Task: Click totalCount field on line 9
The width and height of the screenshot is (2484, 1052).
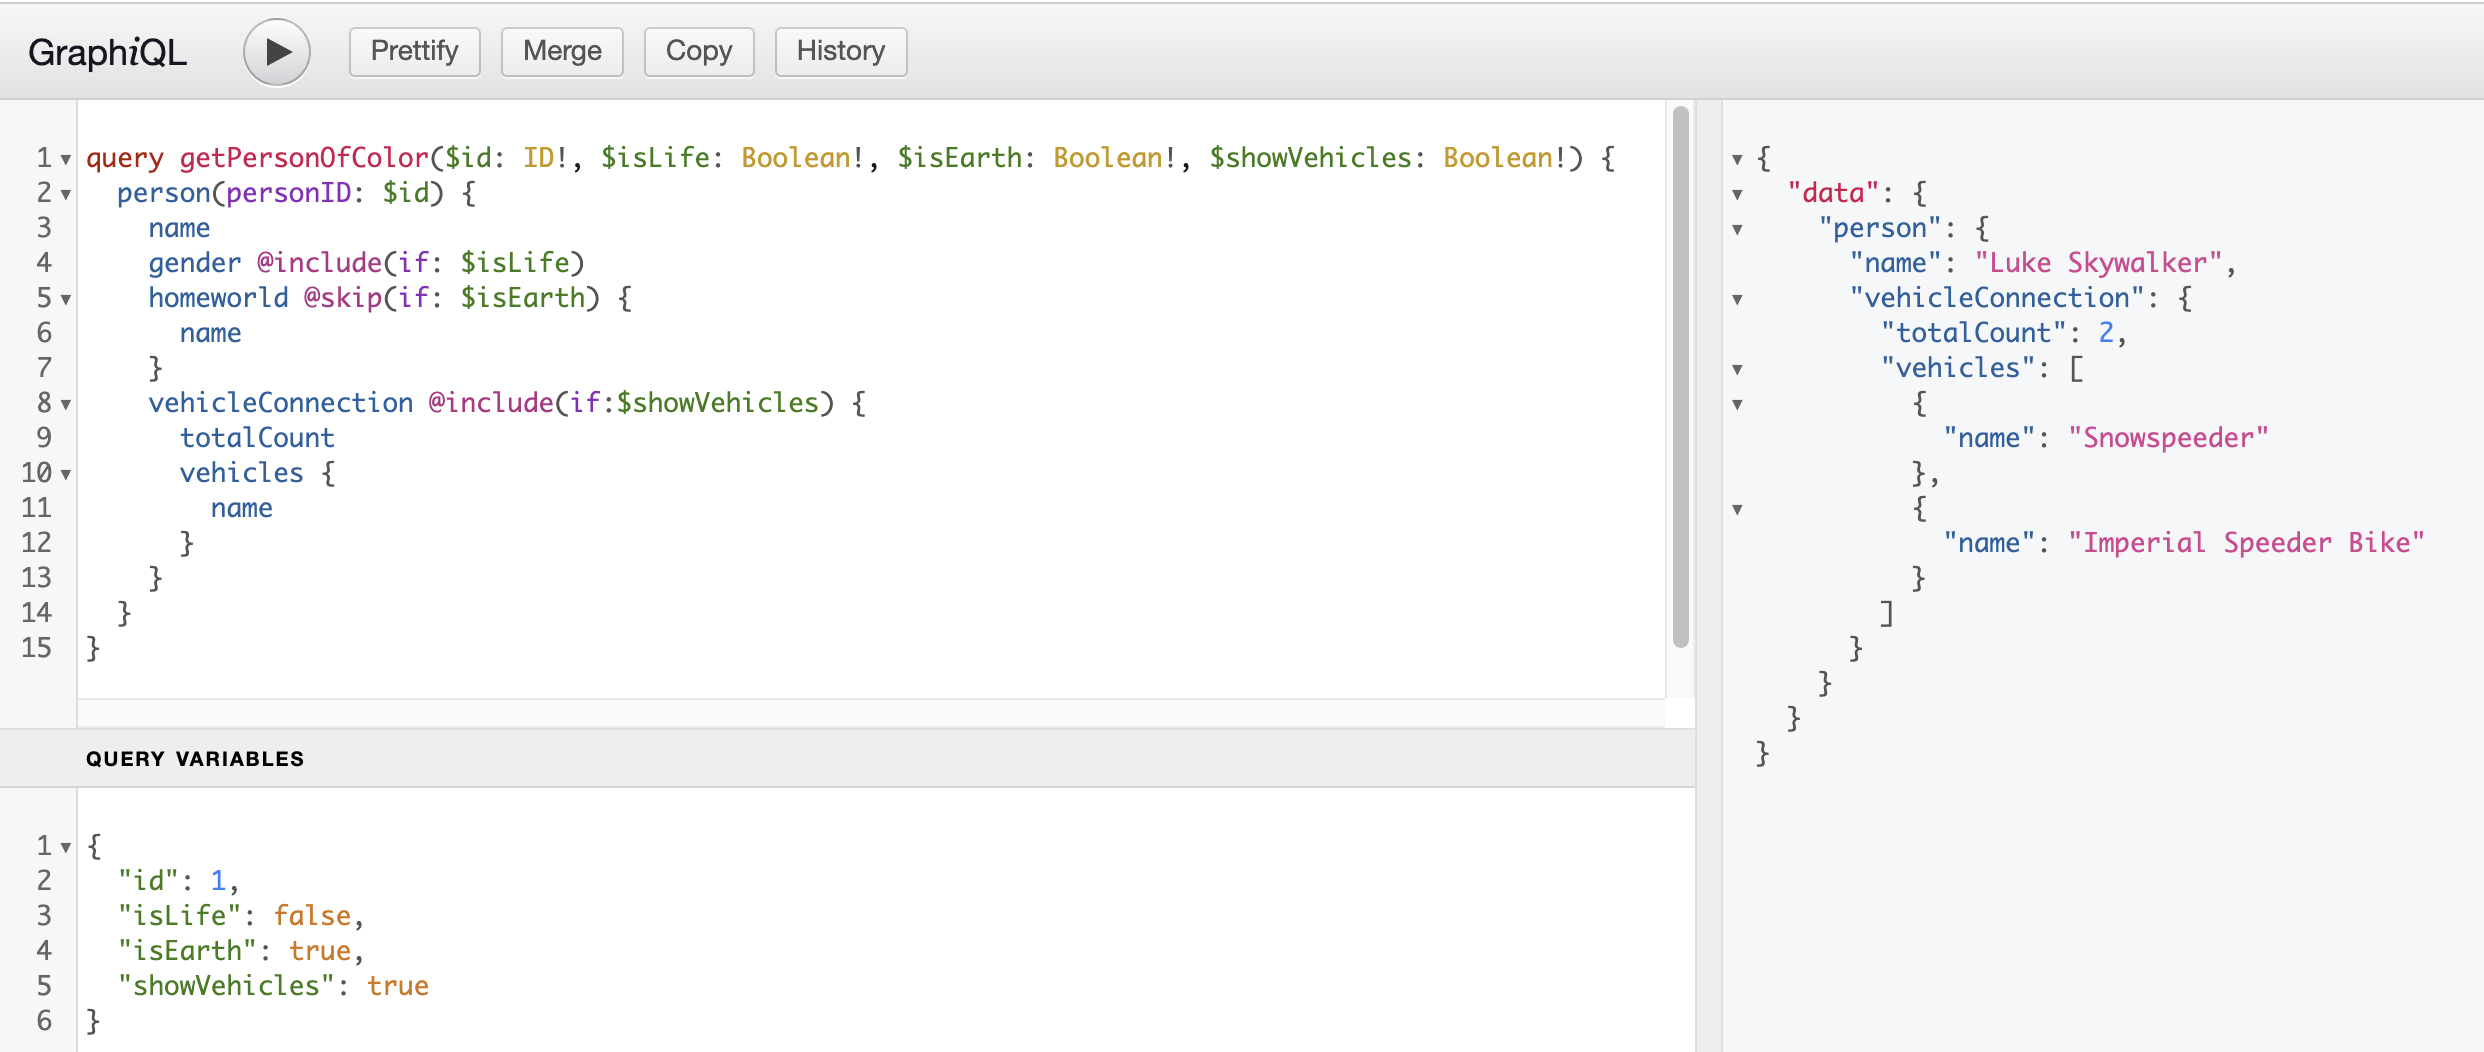Action: [x=257, y=438]
